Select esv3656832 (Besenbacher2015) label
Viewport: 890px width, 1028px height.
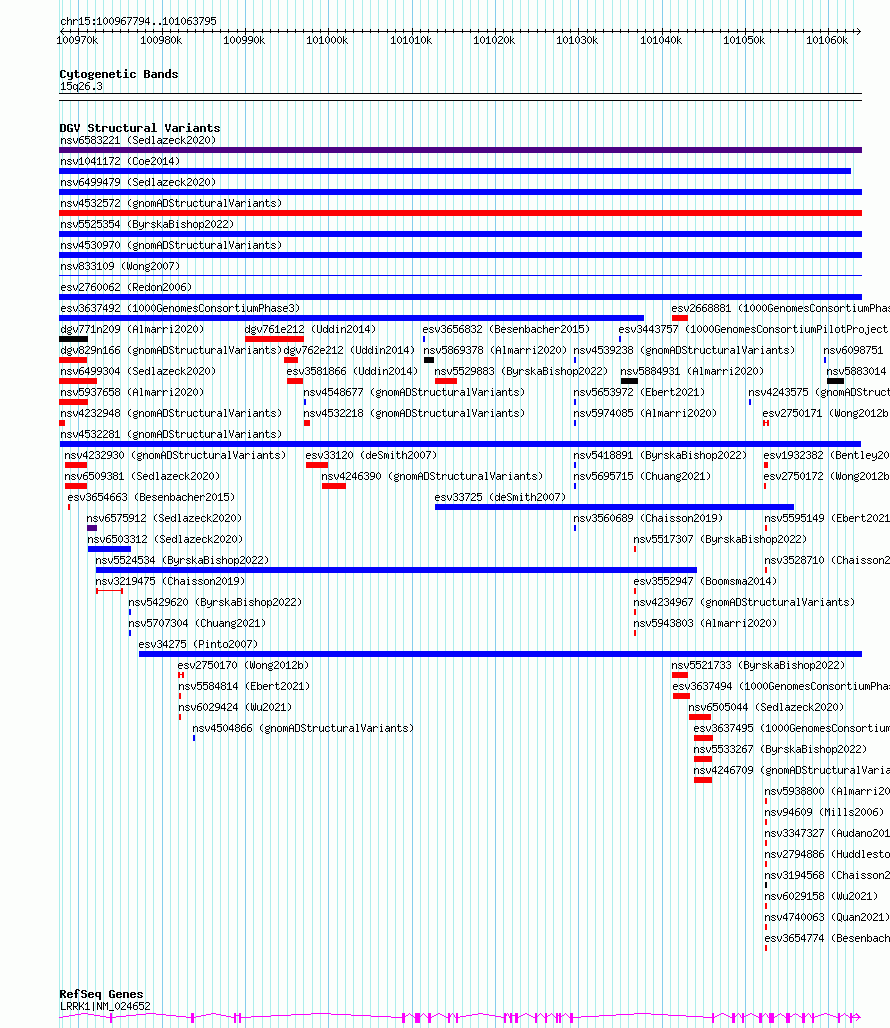pos(506,329)
